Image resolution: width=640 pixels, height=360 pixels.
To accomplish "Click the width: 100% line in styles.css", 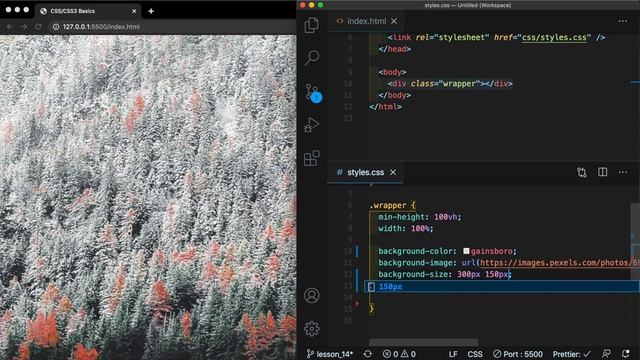I will coord(405,229).
